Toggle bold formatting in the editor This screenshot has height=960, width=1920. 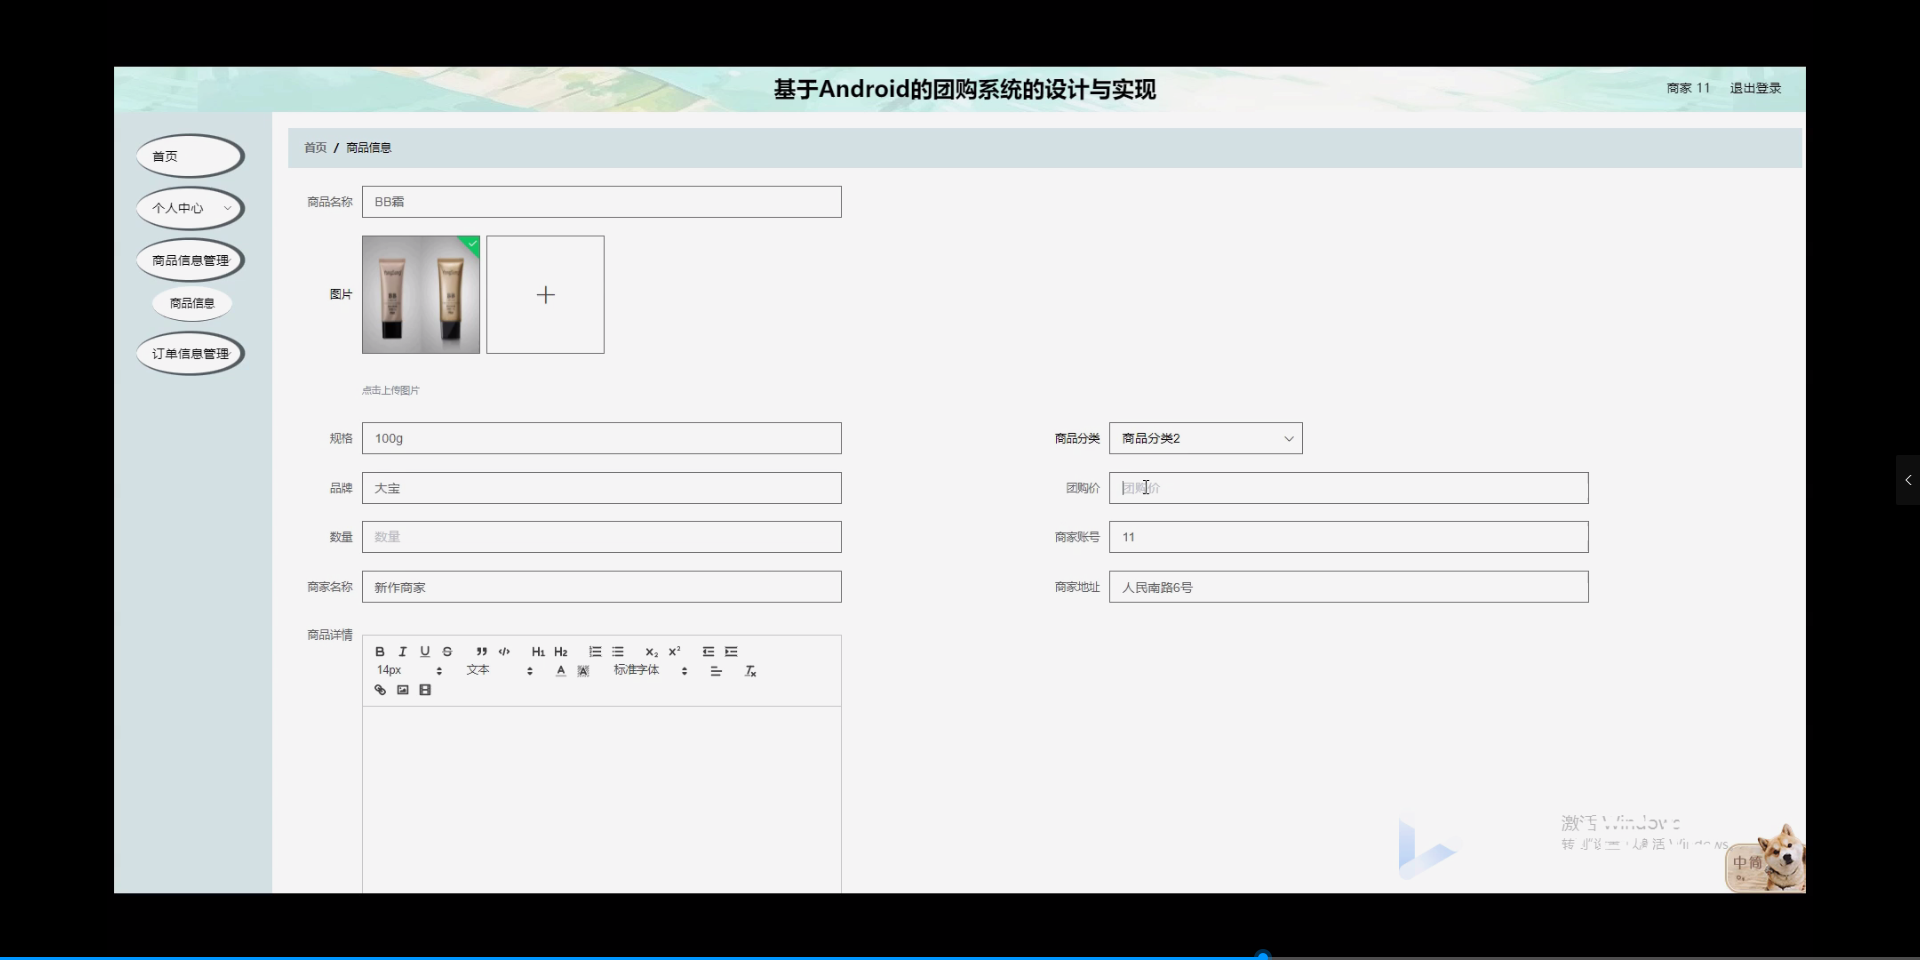pyautogui.click(x=380, y=651)
